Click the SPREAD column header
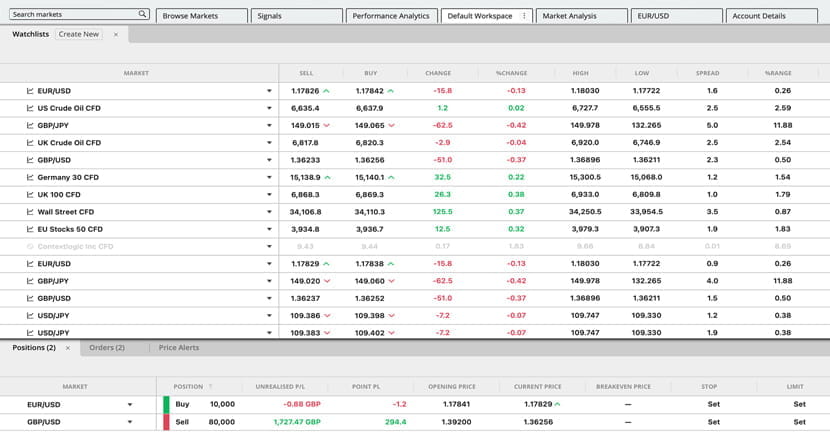The image size is (830, 435). click(x=708, y=73)
